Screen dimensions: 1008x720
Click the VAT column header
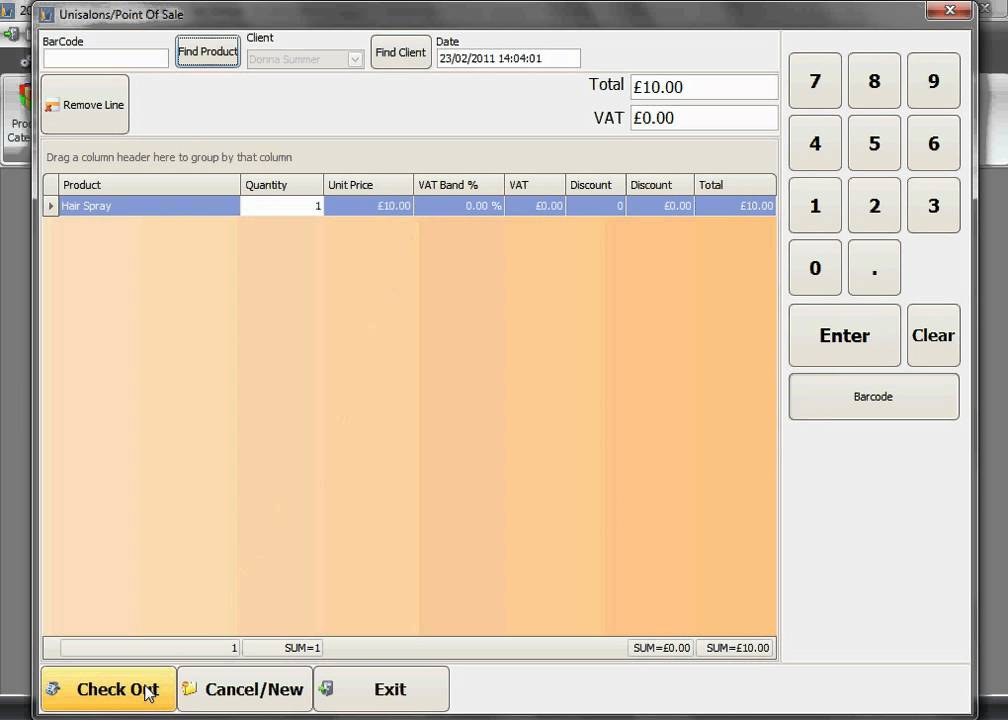click(535, 185)
